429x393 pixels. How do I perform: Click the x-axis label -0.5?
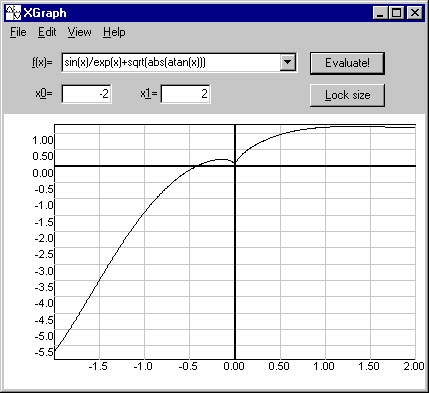(188, 366)
